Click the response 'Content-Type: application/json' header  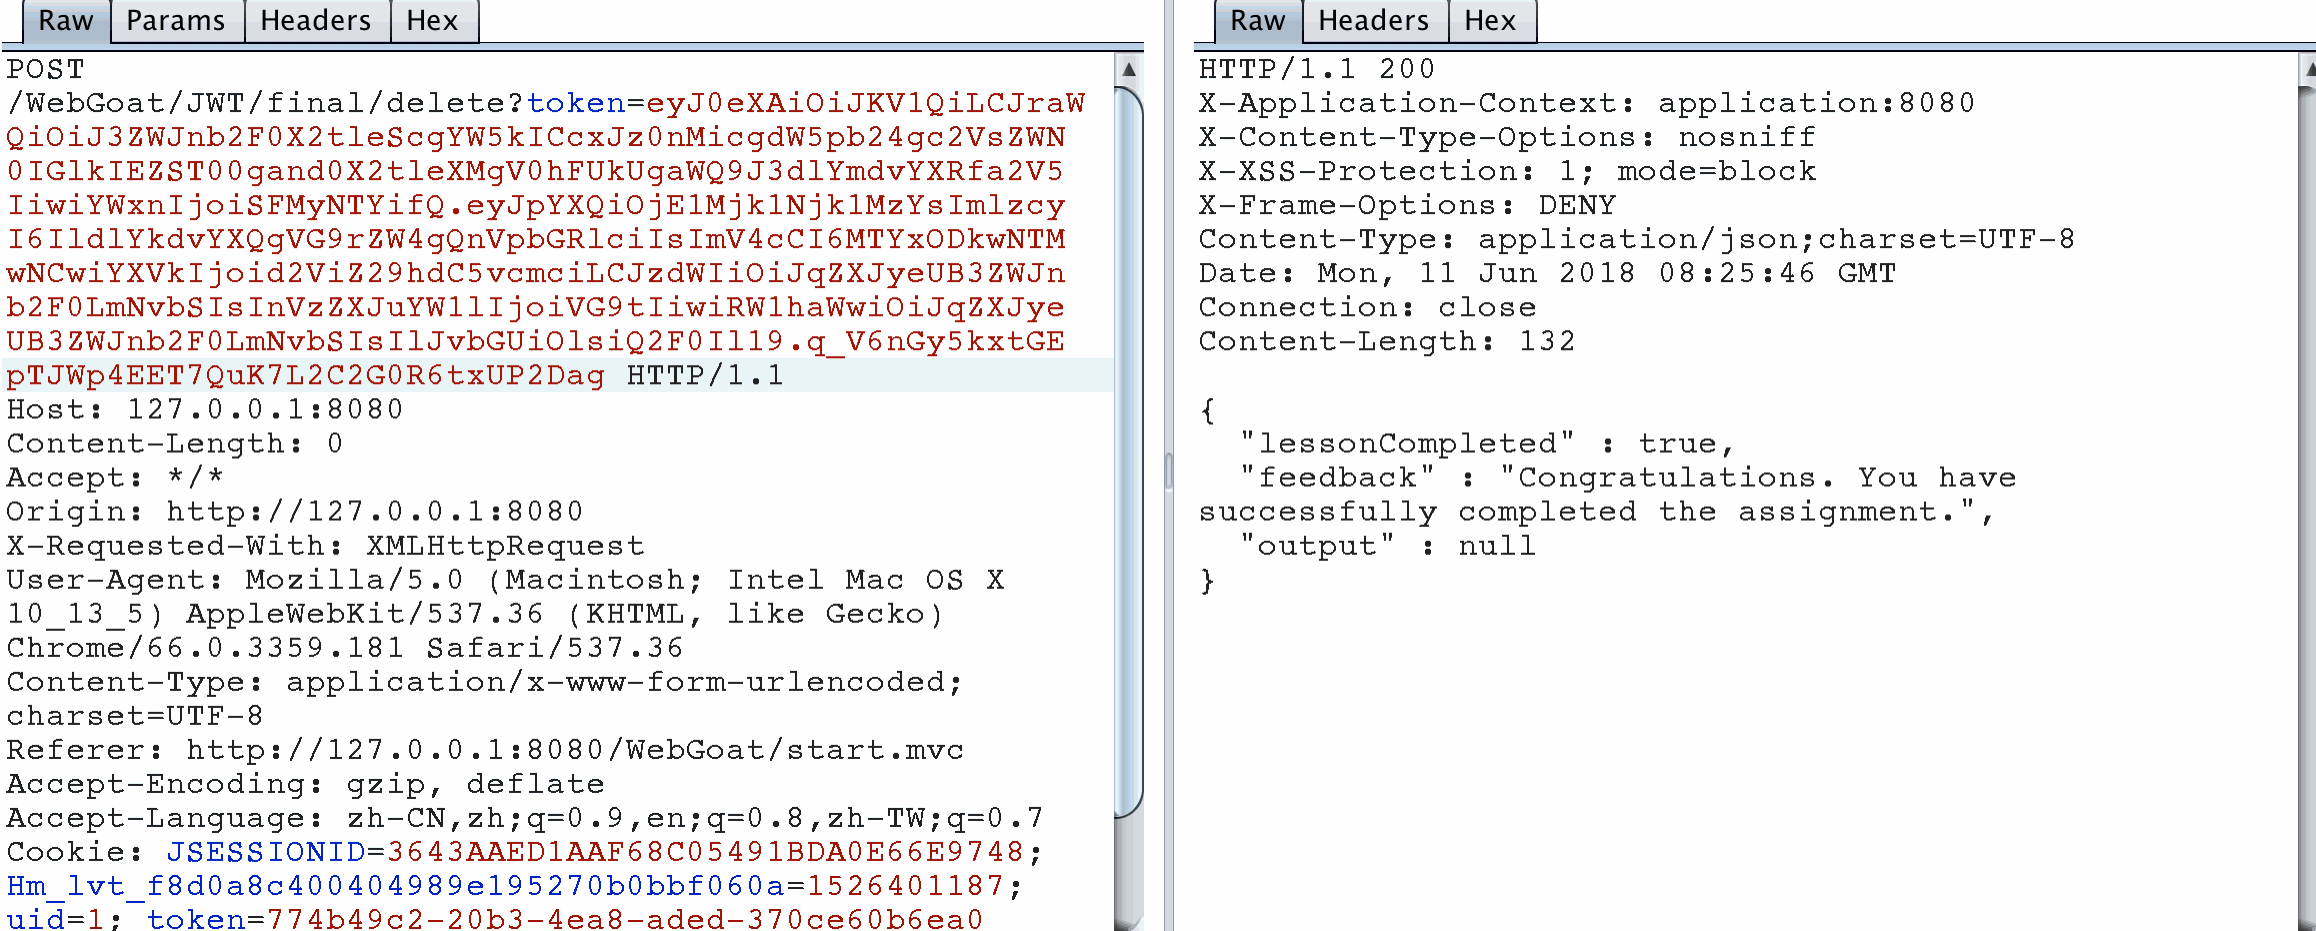tap(1637, 239)
